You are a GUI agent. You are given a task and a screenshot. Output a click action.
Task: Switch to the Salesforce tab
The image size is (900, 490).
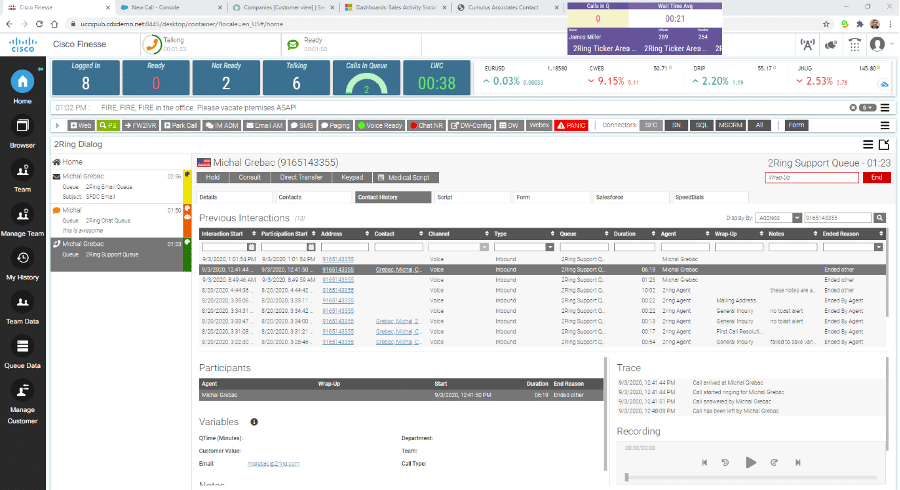[609, 197]
